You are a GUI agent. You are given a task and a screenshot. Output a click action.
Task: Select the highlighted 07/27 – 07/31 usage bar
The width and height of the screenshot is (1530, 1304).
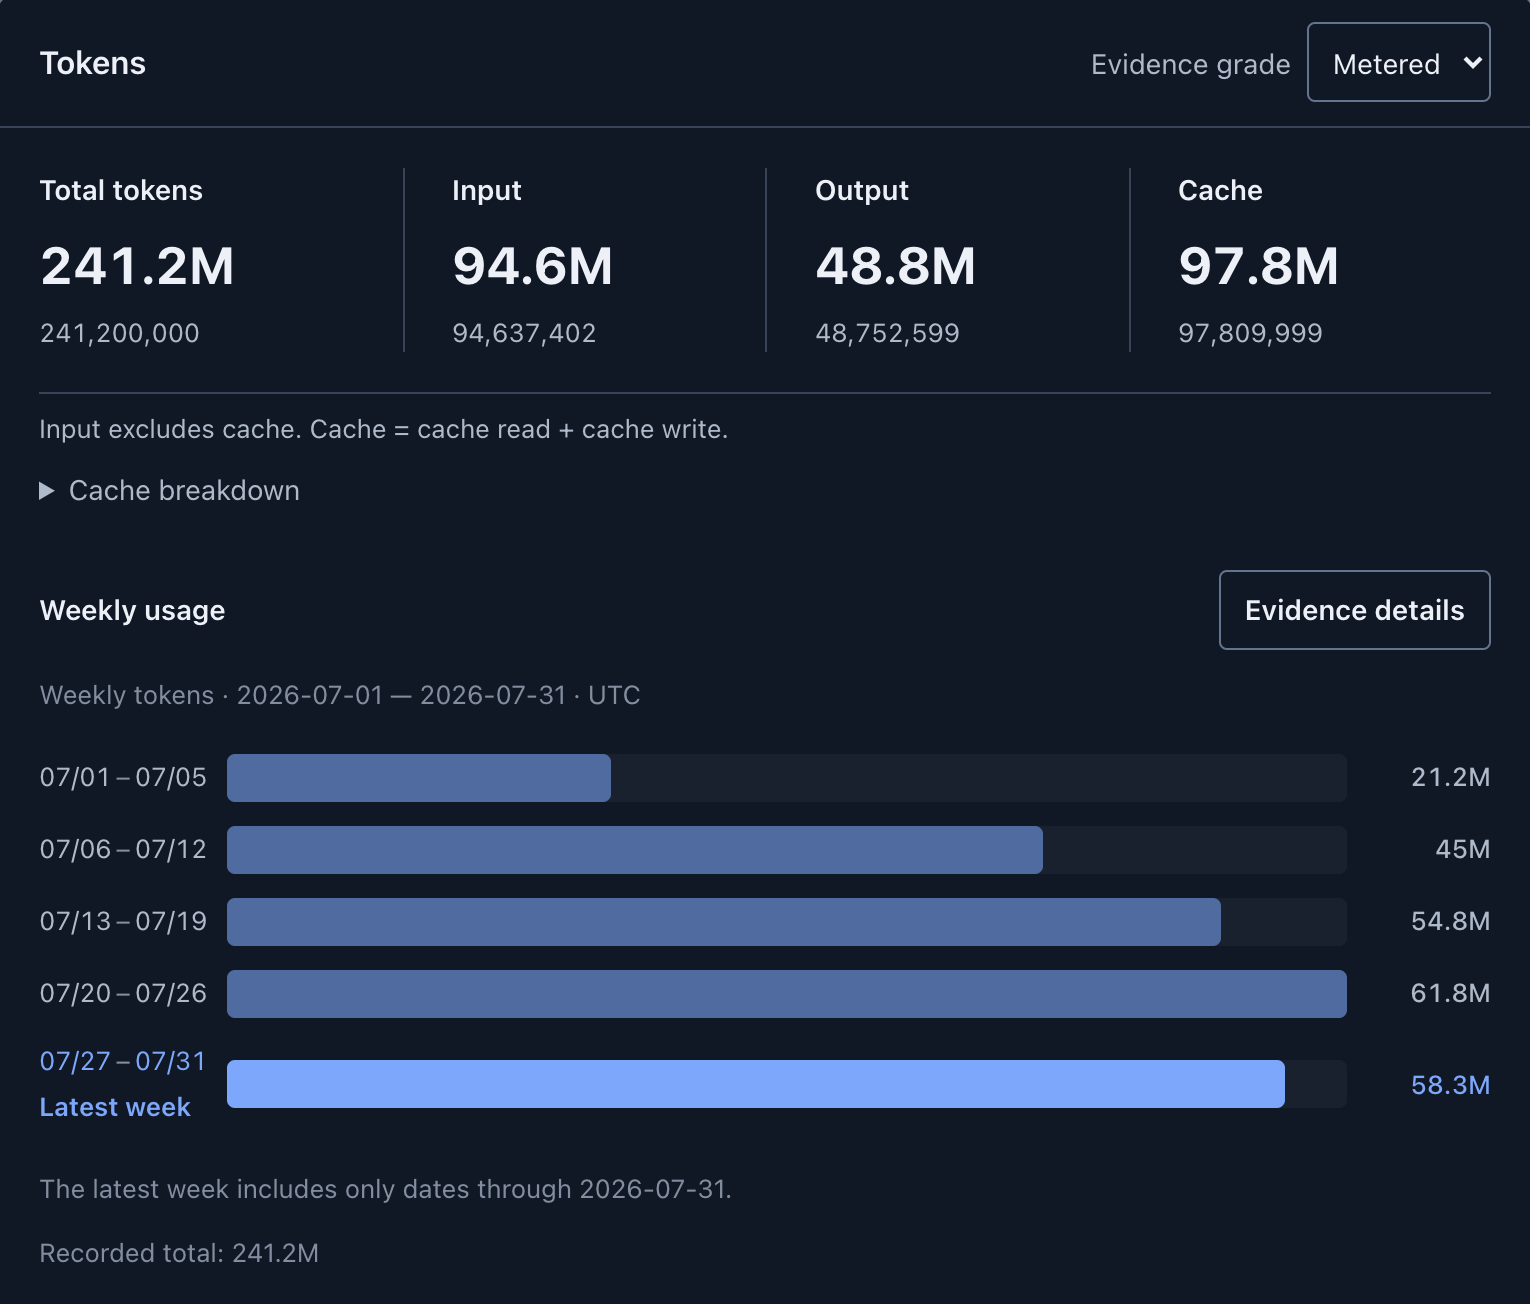[x=756, y=1084]
